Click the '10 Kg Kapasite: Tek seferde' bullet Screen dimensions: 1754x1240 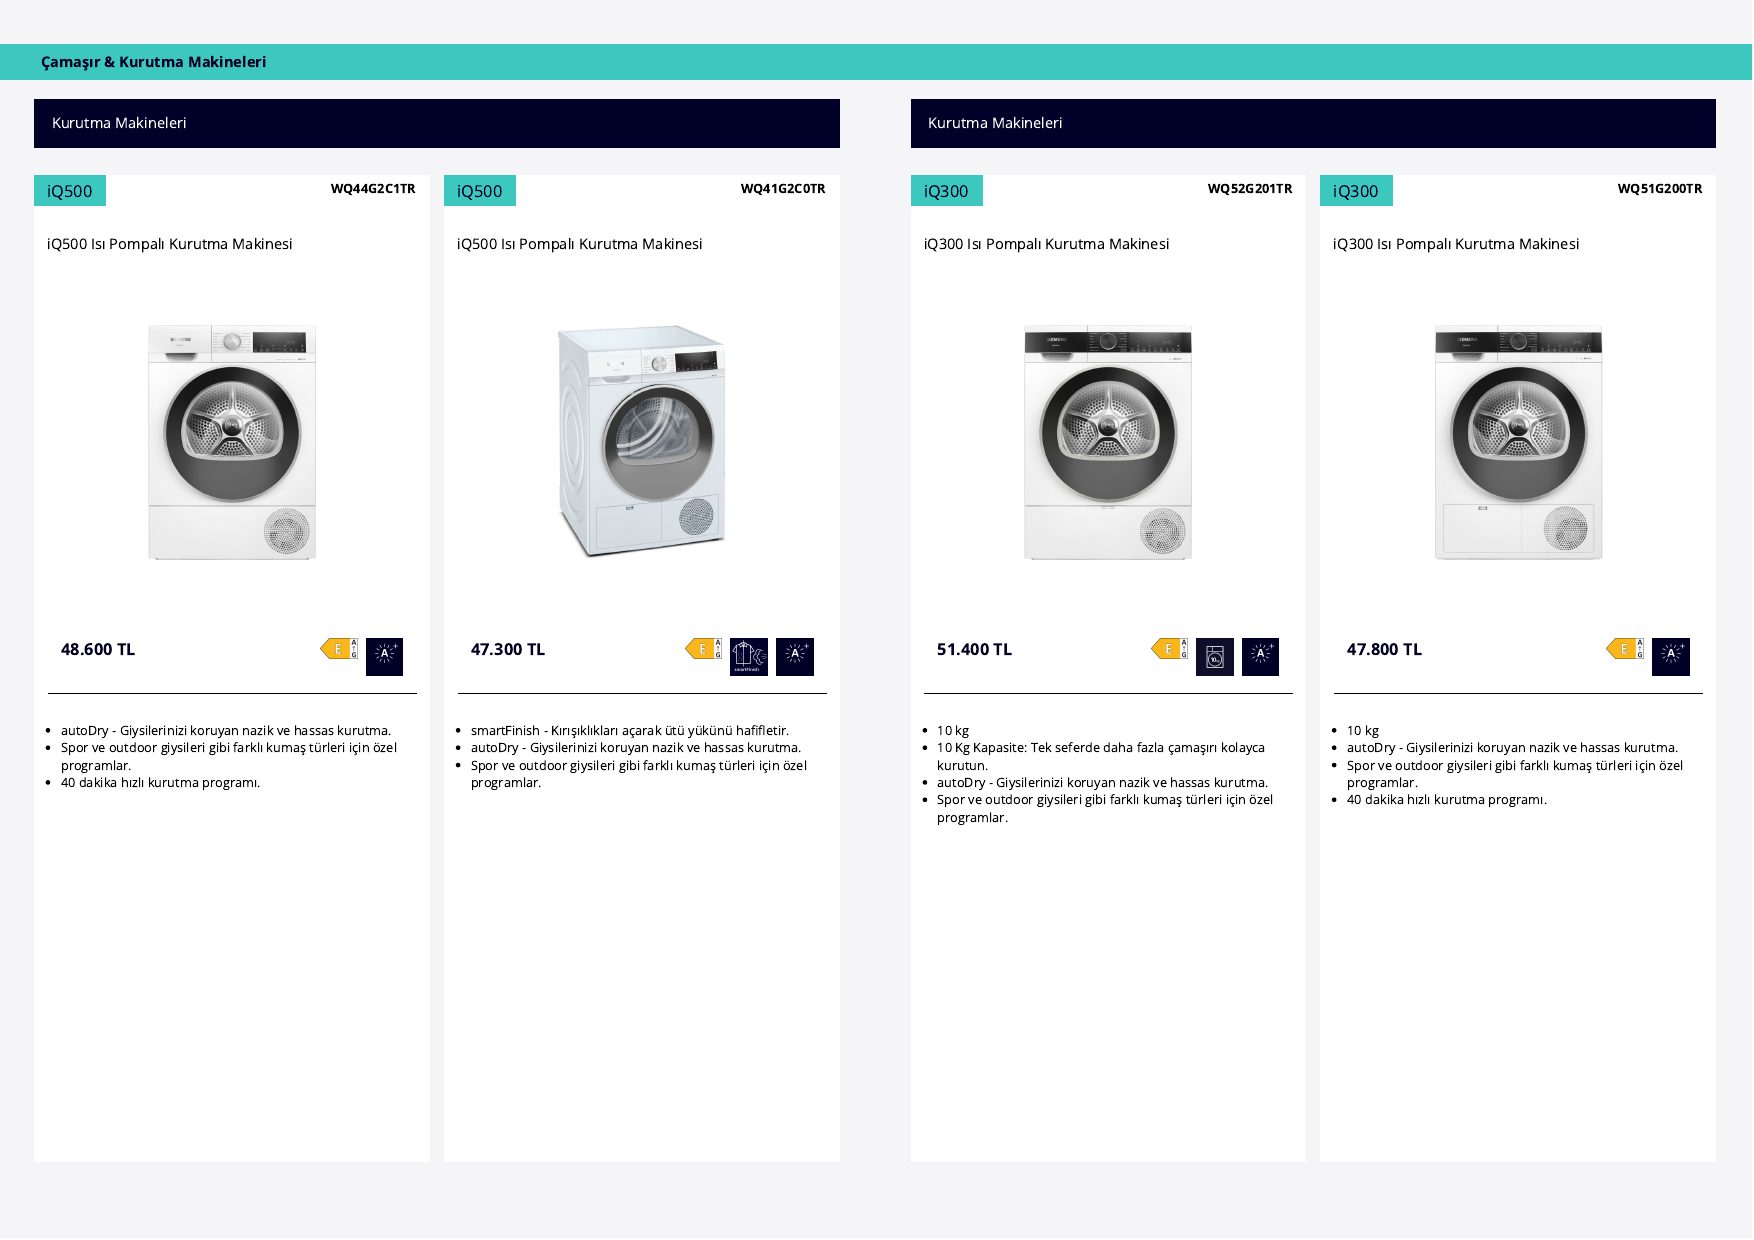[1101, 756]
